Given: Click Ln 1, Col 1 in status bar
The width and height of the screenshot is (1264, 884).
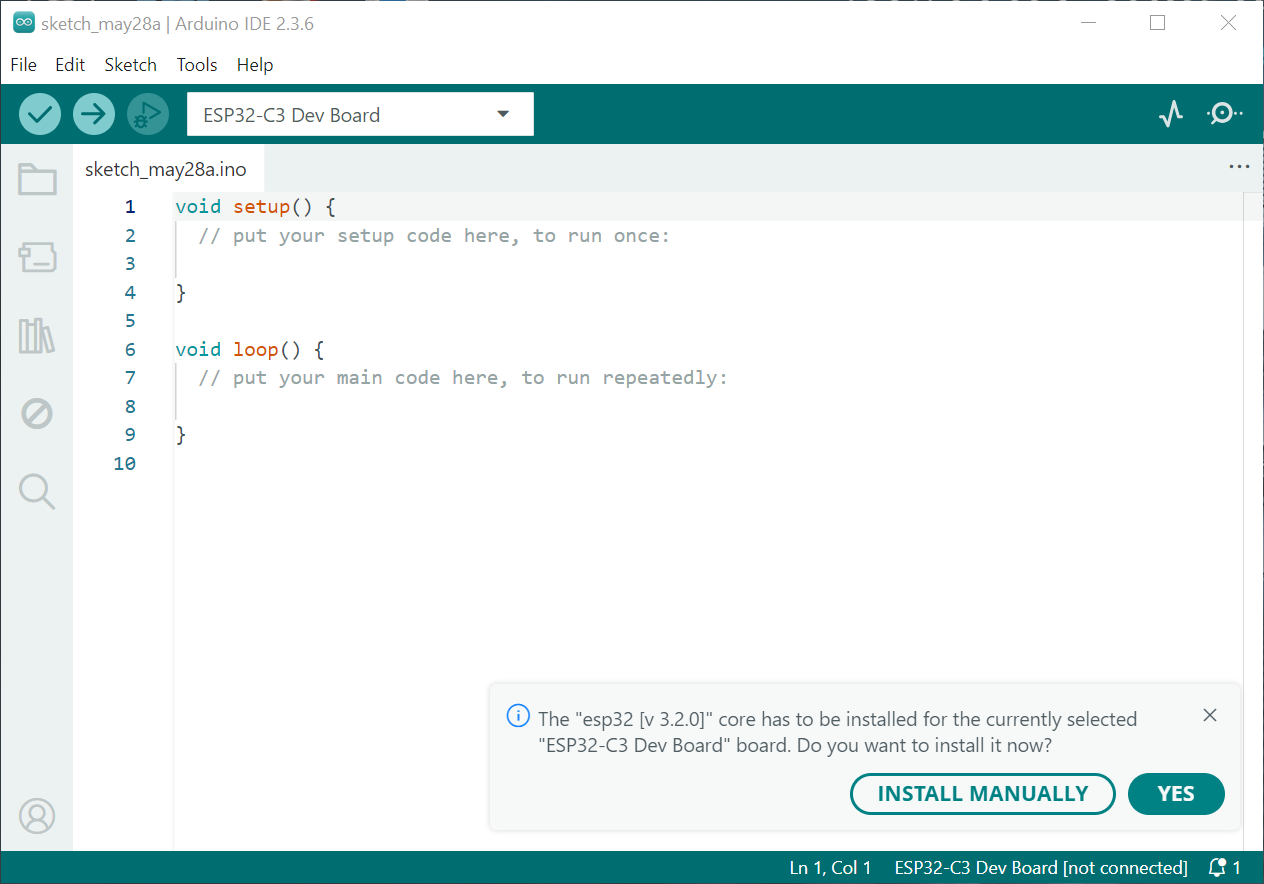Looking at the screenshot, I should tap(830, 868).
